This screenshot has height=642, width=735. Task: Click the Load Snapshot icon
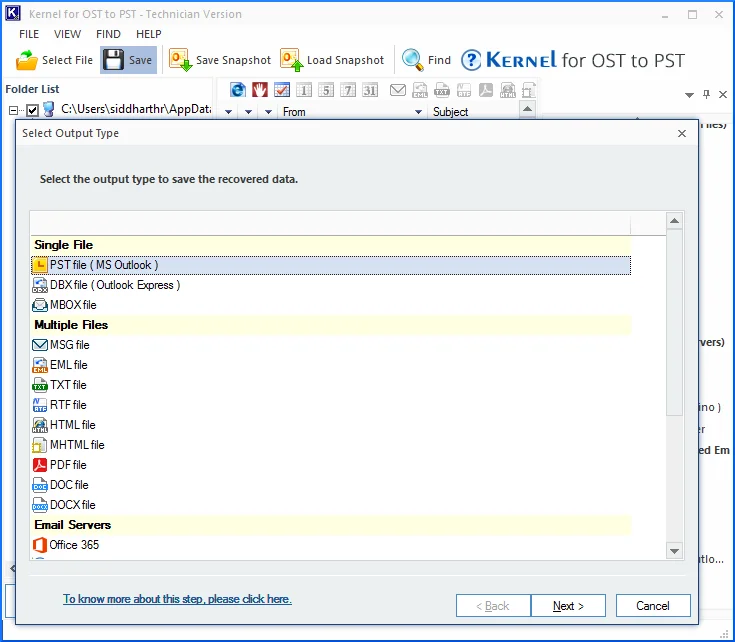[x=292, y=60]
